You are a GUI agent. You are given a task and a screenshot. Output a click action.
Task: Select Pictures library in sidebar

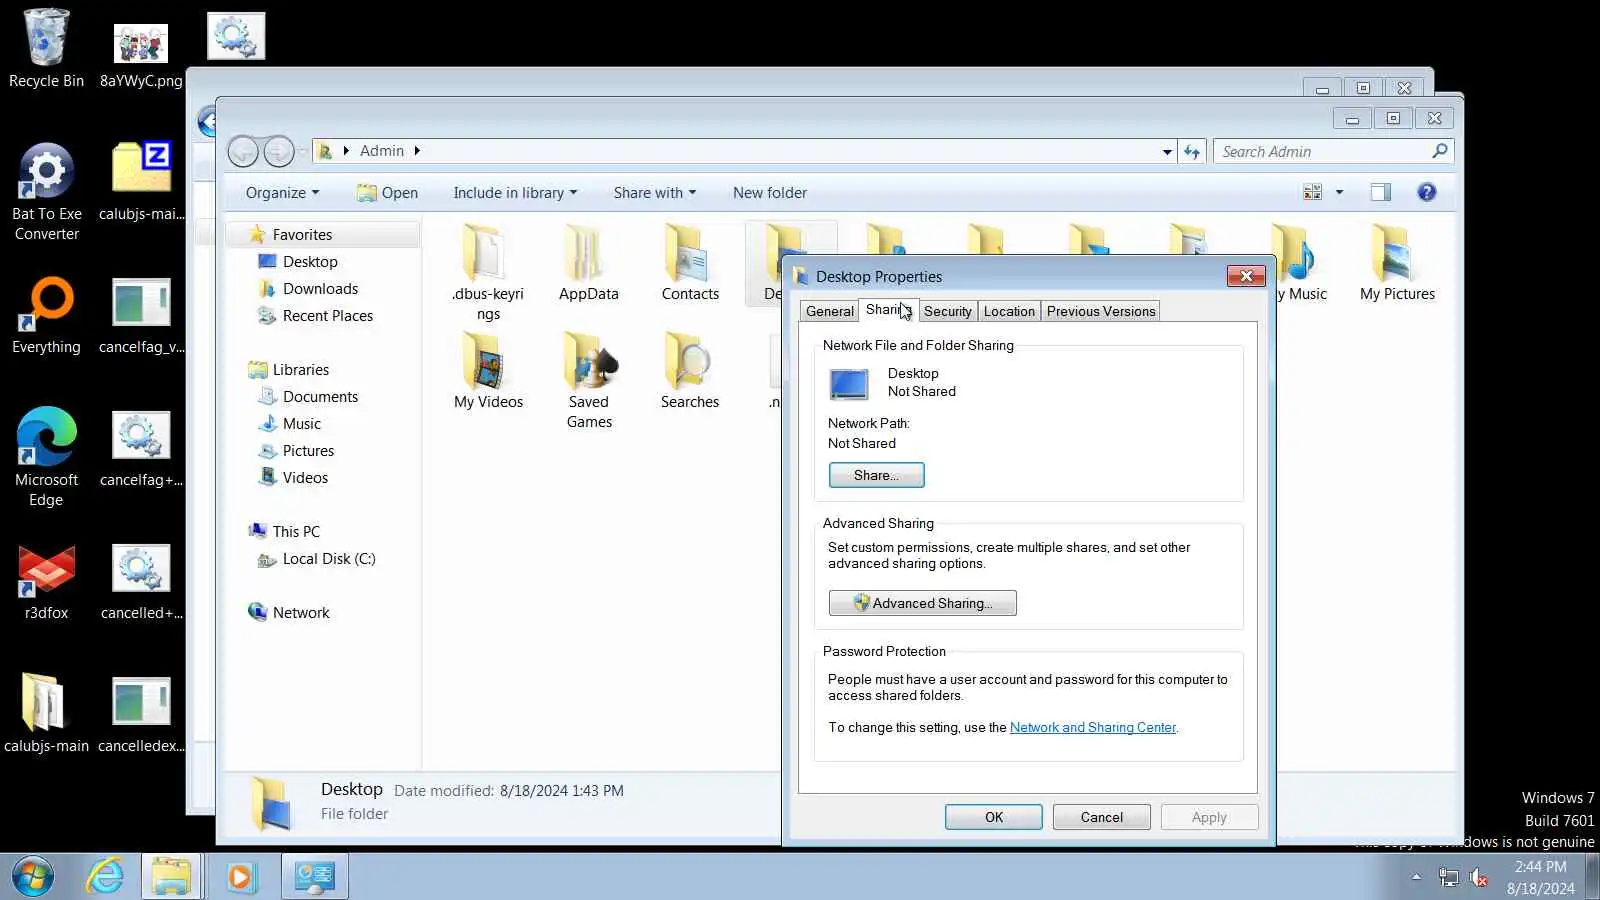pyautogui.click(x=308, y=450)
